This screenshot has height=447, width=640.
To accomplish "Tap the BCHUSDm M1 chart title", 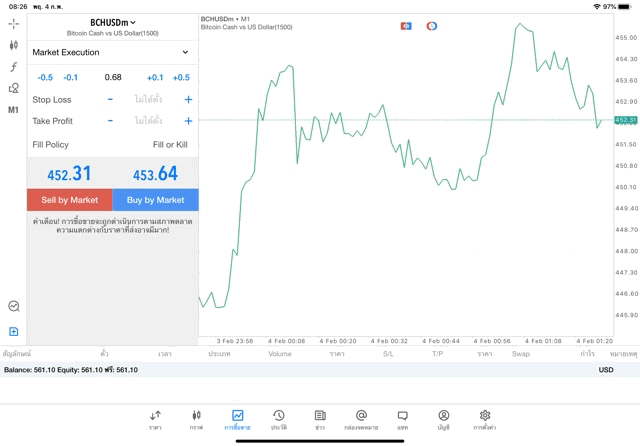I will coord(225,19).
